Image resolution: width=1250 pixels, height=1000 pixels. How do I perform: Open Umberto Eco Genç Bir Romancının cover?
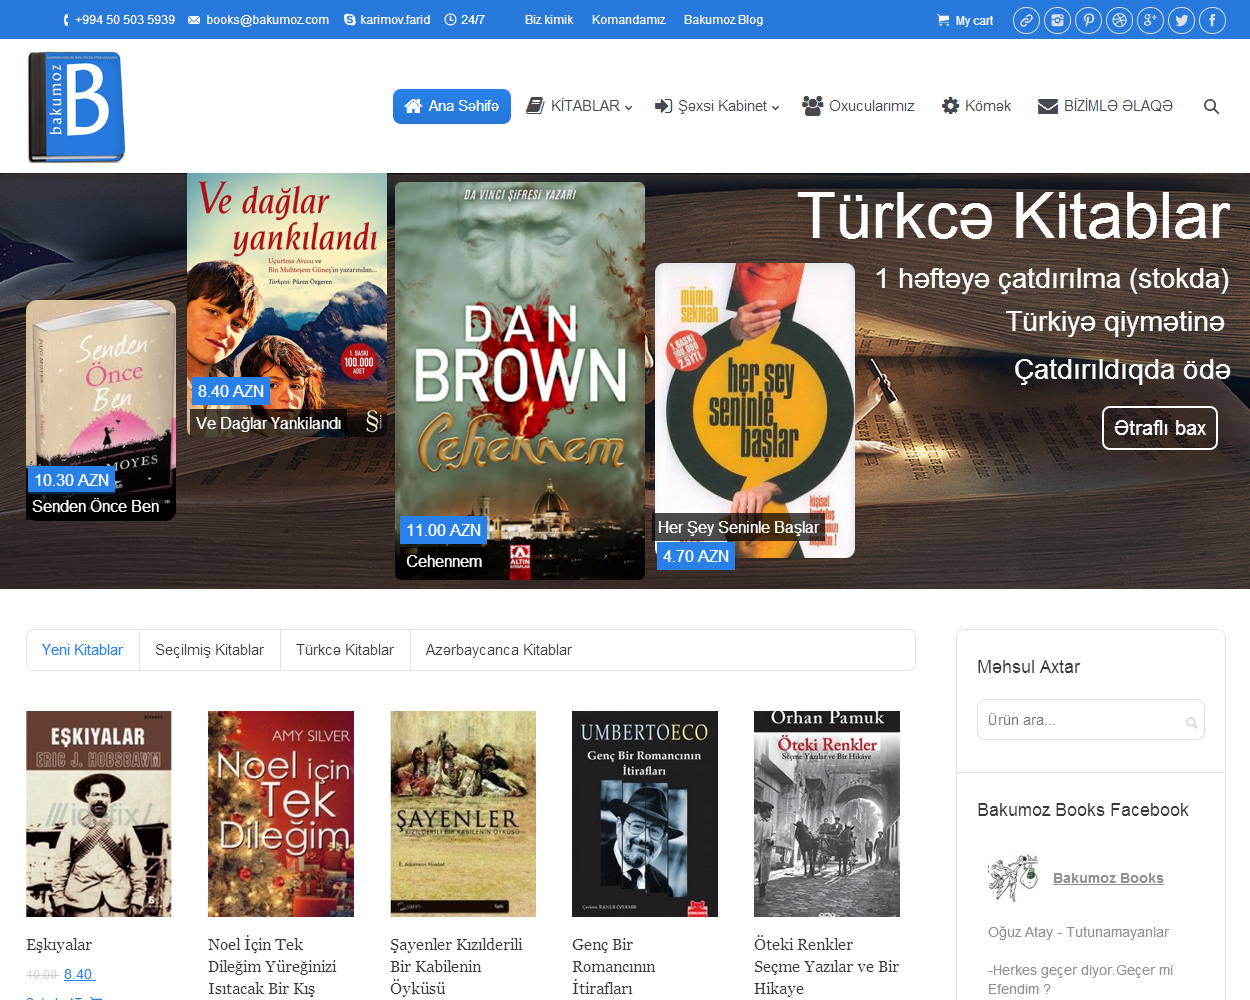coord(645,814)
